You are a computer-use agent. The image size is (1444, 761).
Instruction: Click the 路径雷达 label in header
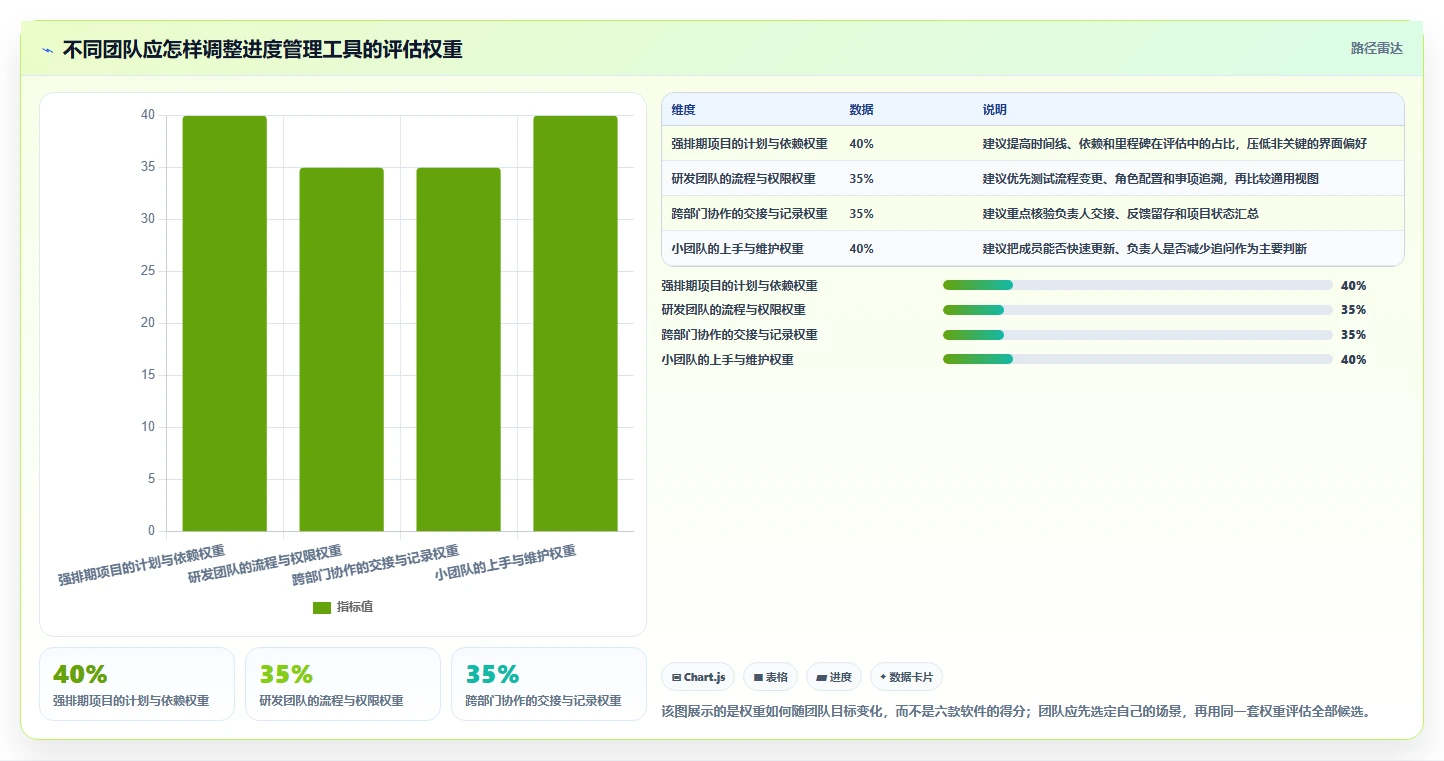tap(1377, 48)
